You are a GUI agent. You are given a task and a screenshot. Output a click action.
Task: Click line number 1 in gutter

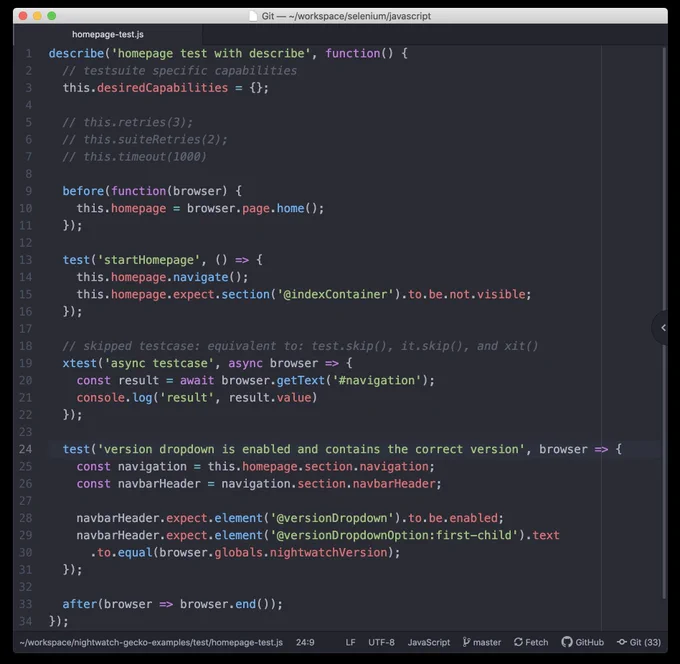[29, 53]
